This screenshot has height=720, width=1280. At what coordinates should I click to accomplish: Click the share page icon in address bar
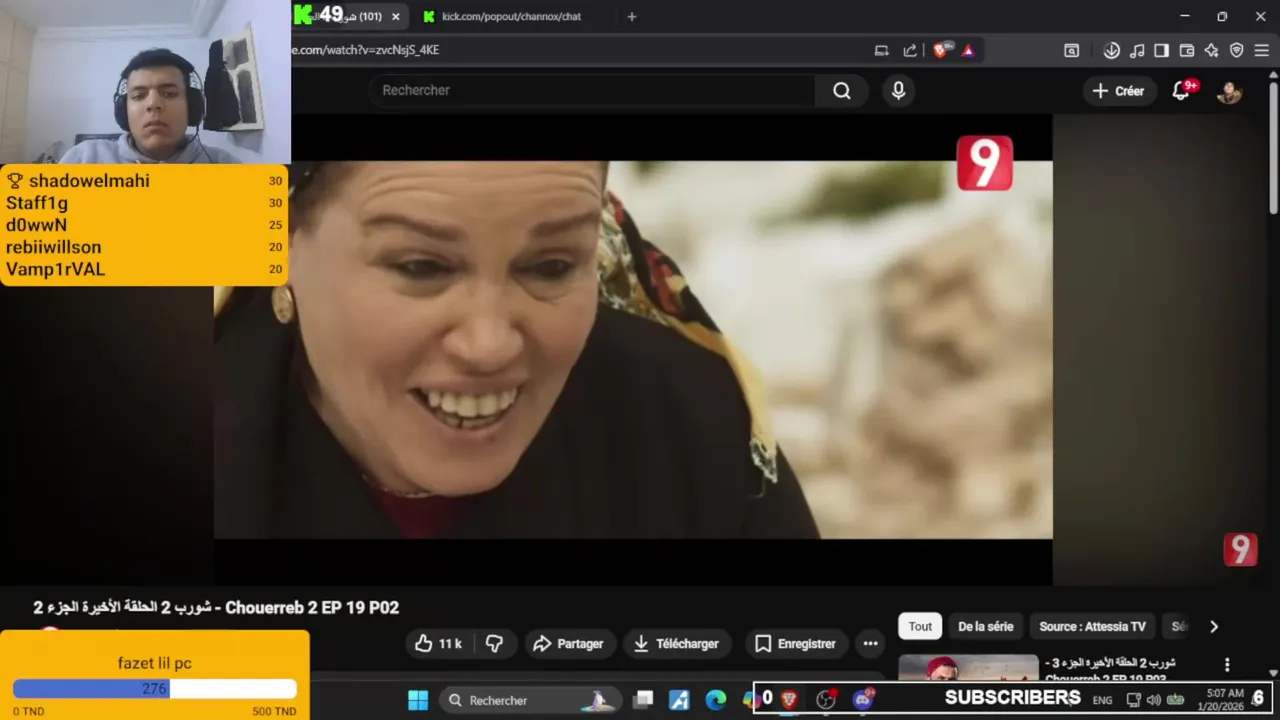[910, 50]
